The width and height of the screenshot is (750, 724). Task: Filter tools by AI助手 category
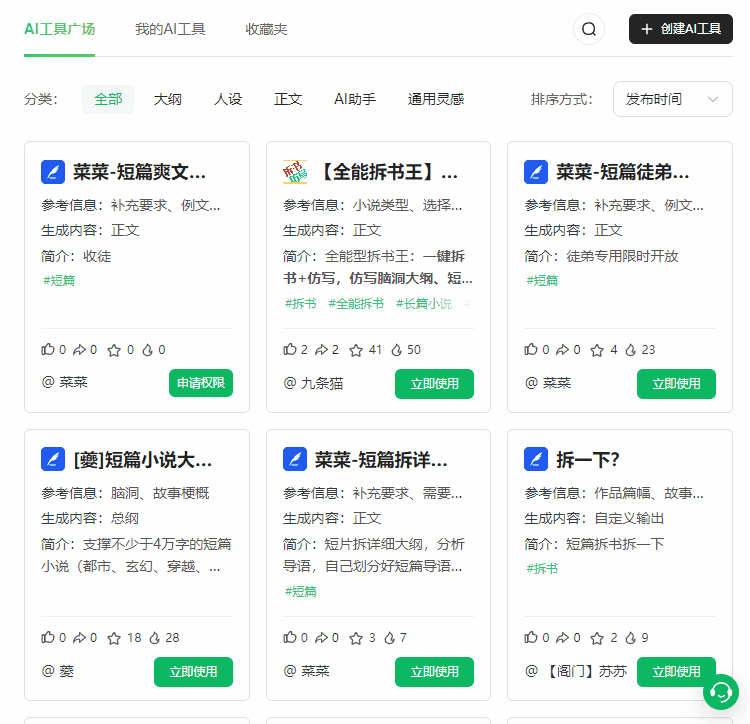[355, 99]
